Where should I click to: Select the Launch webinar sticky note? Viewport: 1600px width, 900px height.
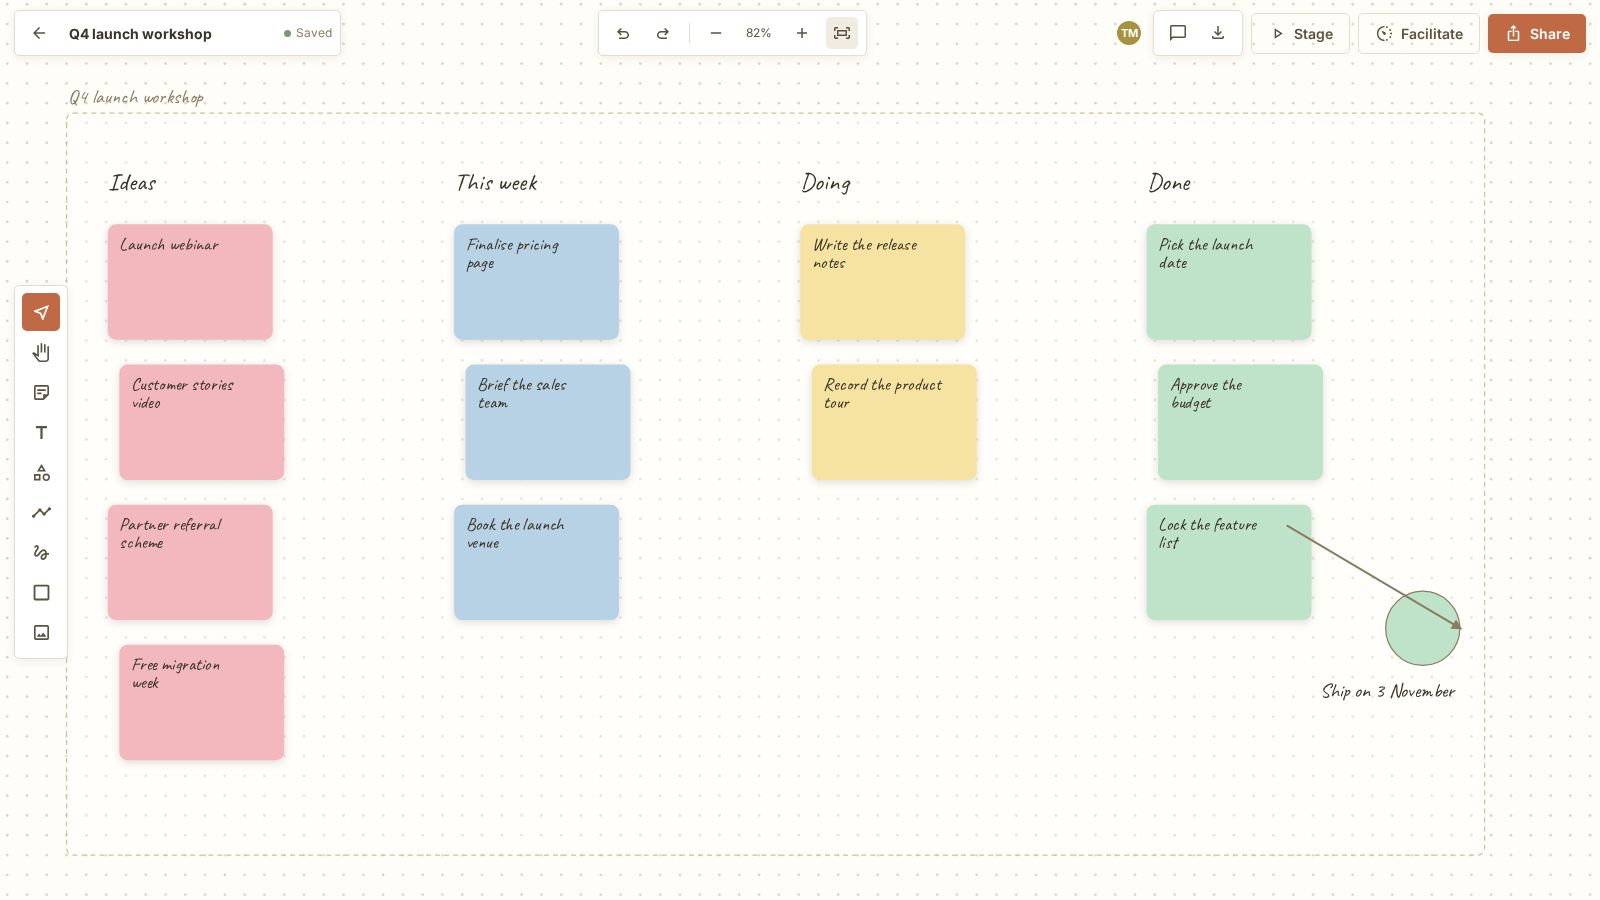[x=190, y=282]
